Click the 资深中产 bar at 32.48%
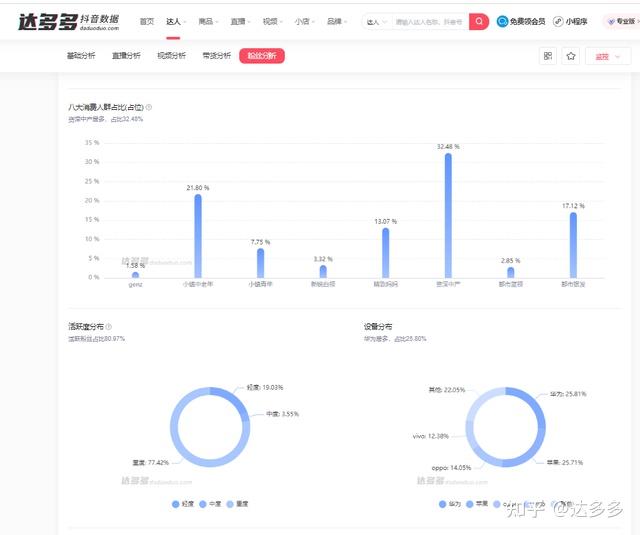The height and width of the screenshot is (535, 640). point(448,216)
